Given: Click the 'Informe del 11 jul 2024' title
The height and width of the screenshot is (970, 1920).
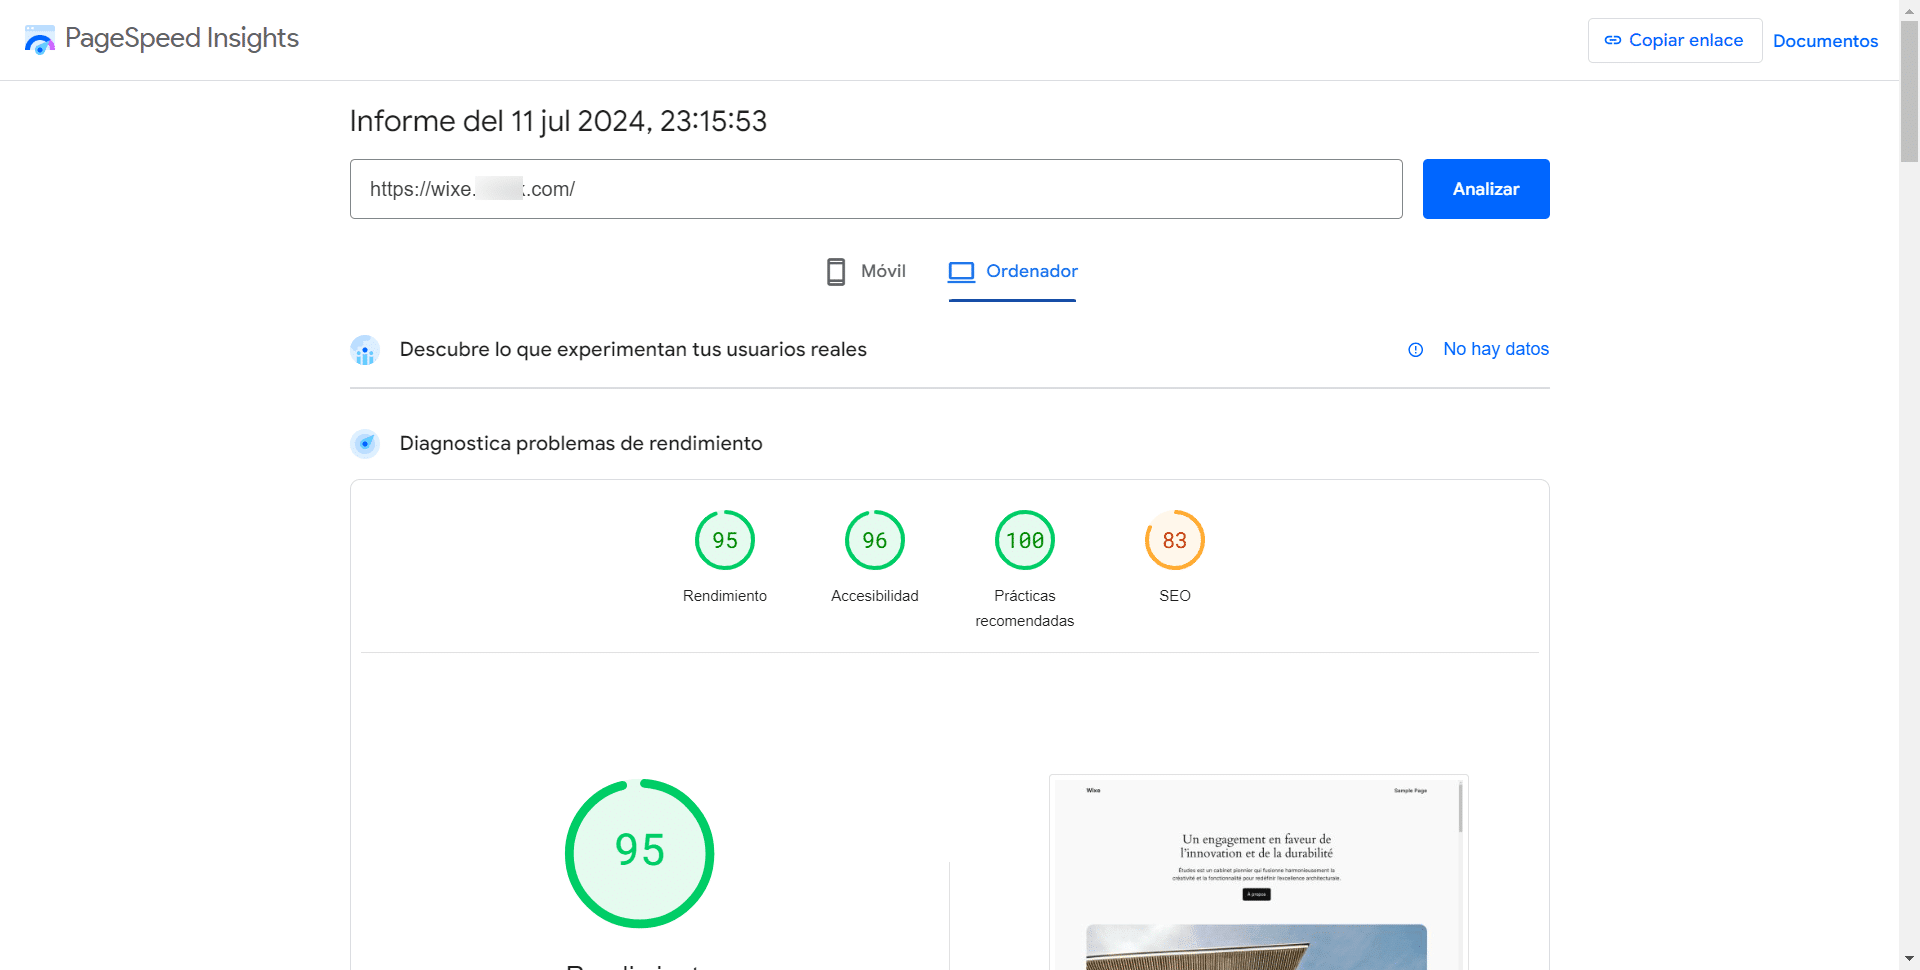Looking at the screenshot, I should 558,121.
